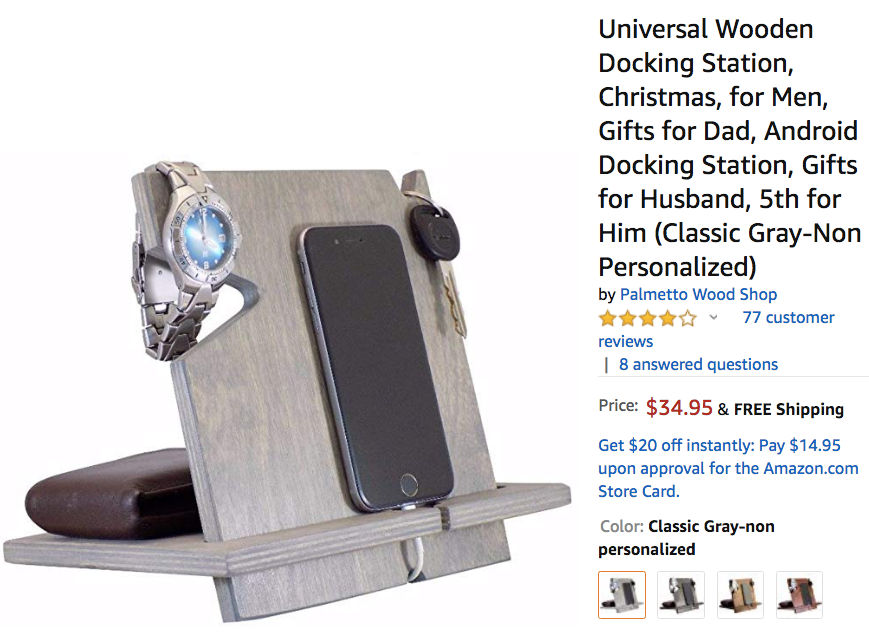Click the Get $20 off Store Card offer

point(728,468)
